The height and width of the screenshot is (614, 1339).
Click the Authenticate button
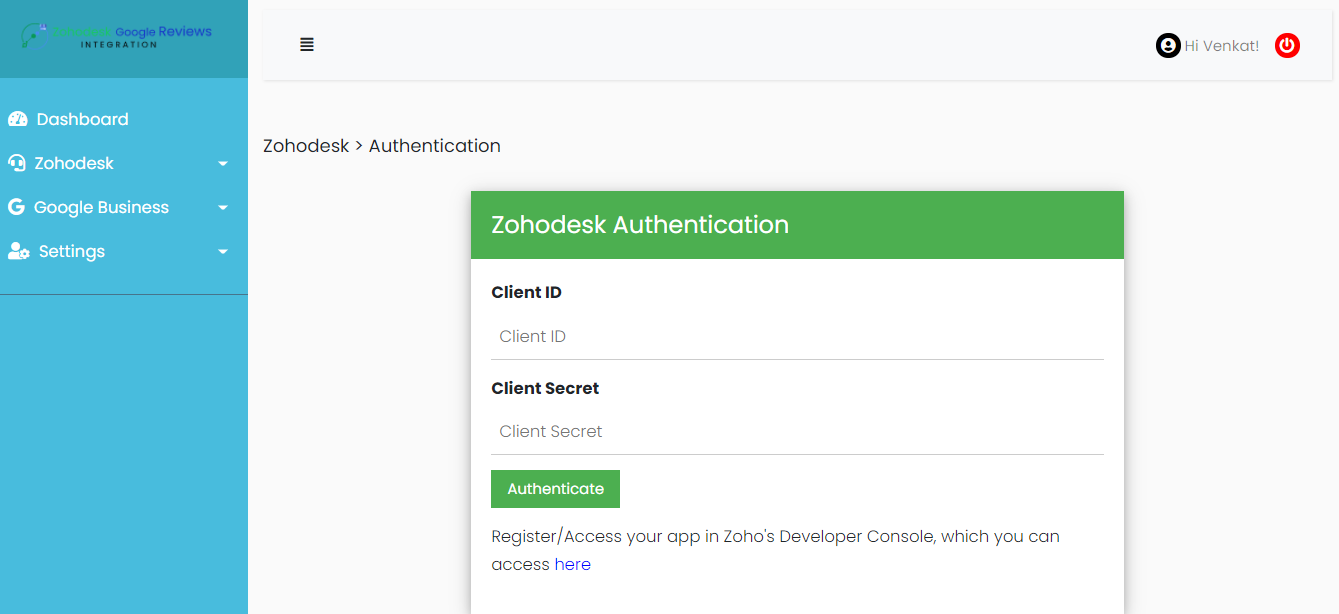(555, 489)
